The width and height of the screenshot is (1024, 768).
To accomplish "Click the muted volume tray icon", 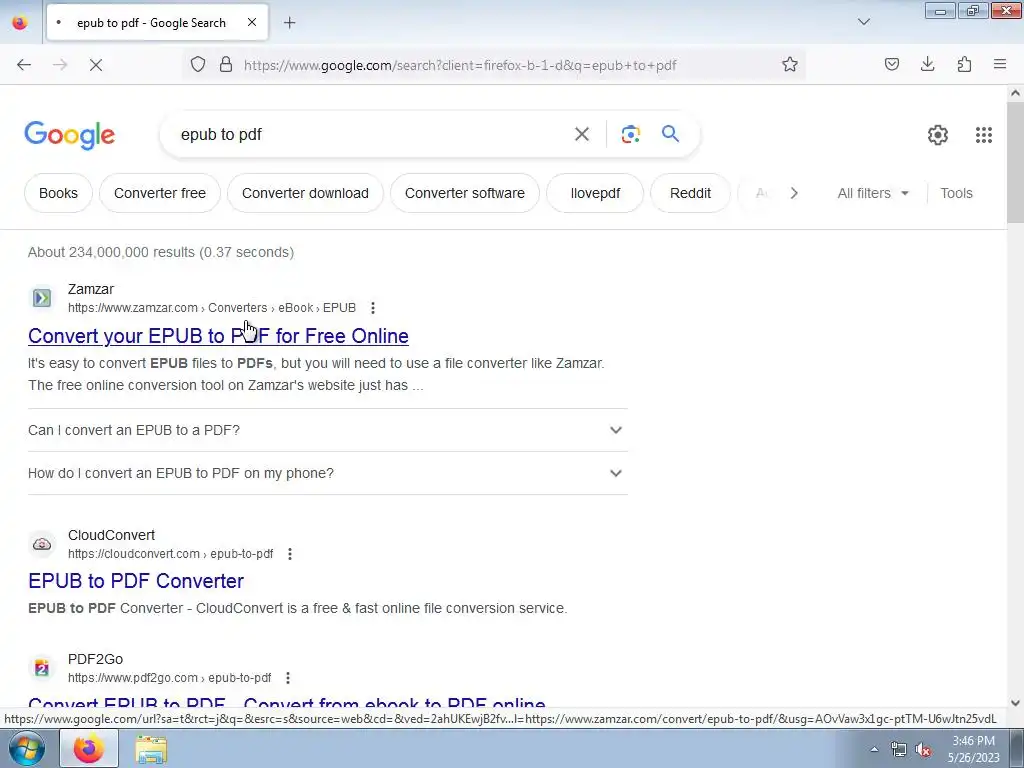I will click(x=923, y=750).
